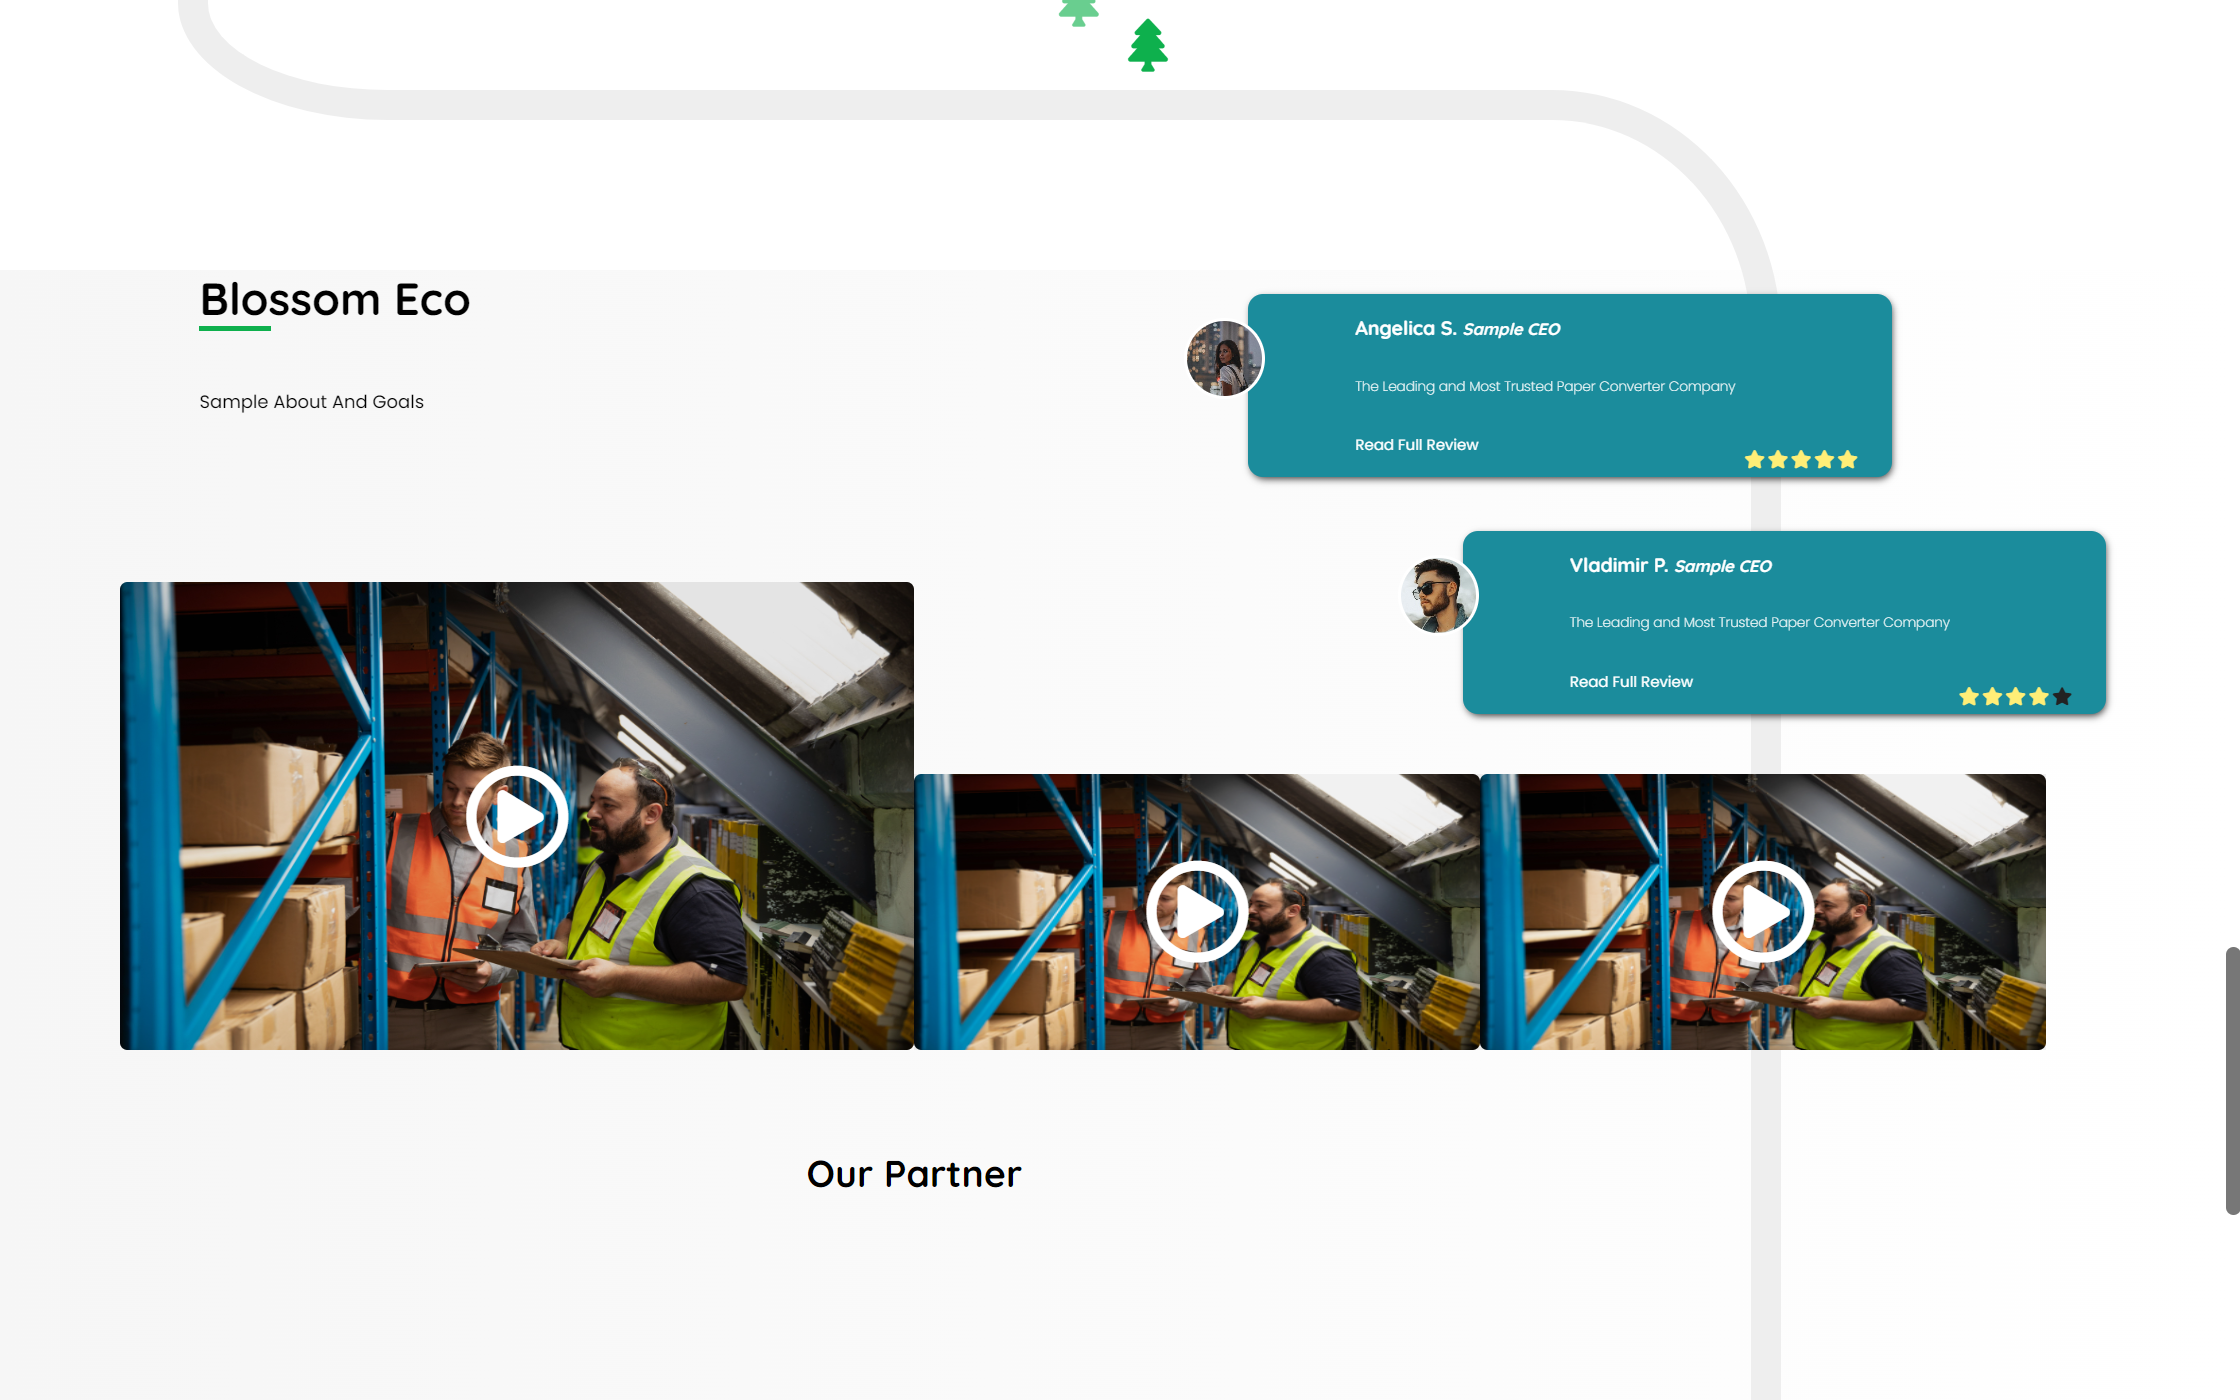Open Read Full Review on Angelica's card
Screen dimensions: 2240x1400
[x=1416, y=444]
